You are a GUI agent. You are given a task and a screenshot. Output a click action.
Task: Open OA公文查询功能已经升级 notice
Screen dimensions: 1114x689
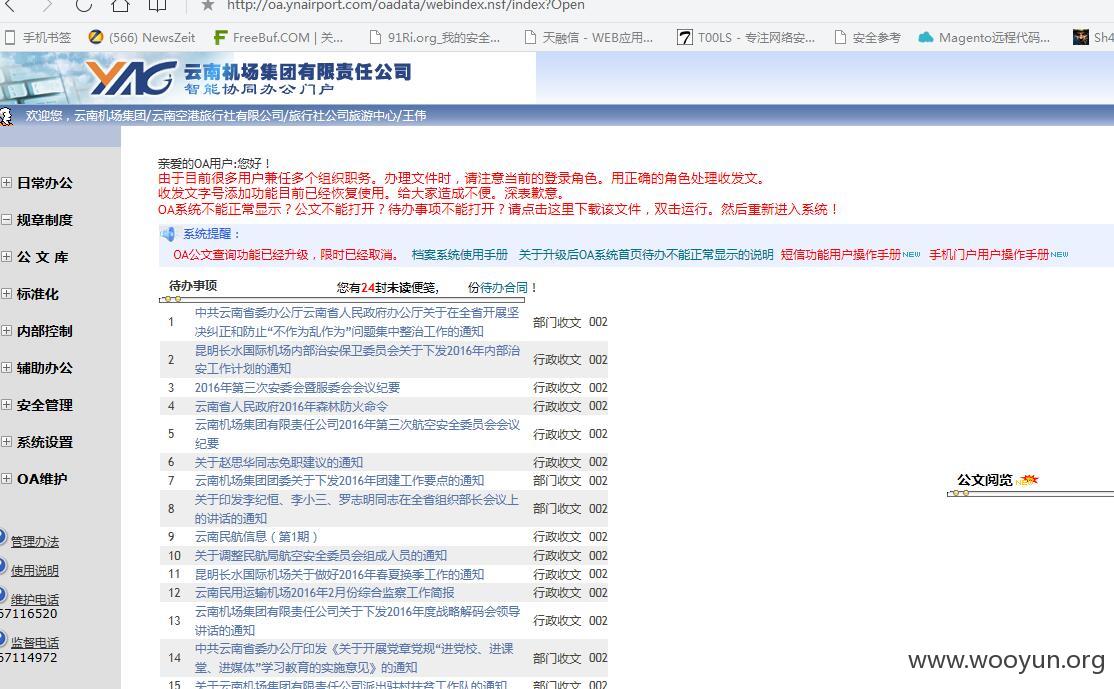click(x=285, y=254)
